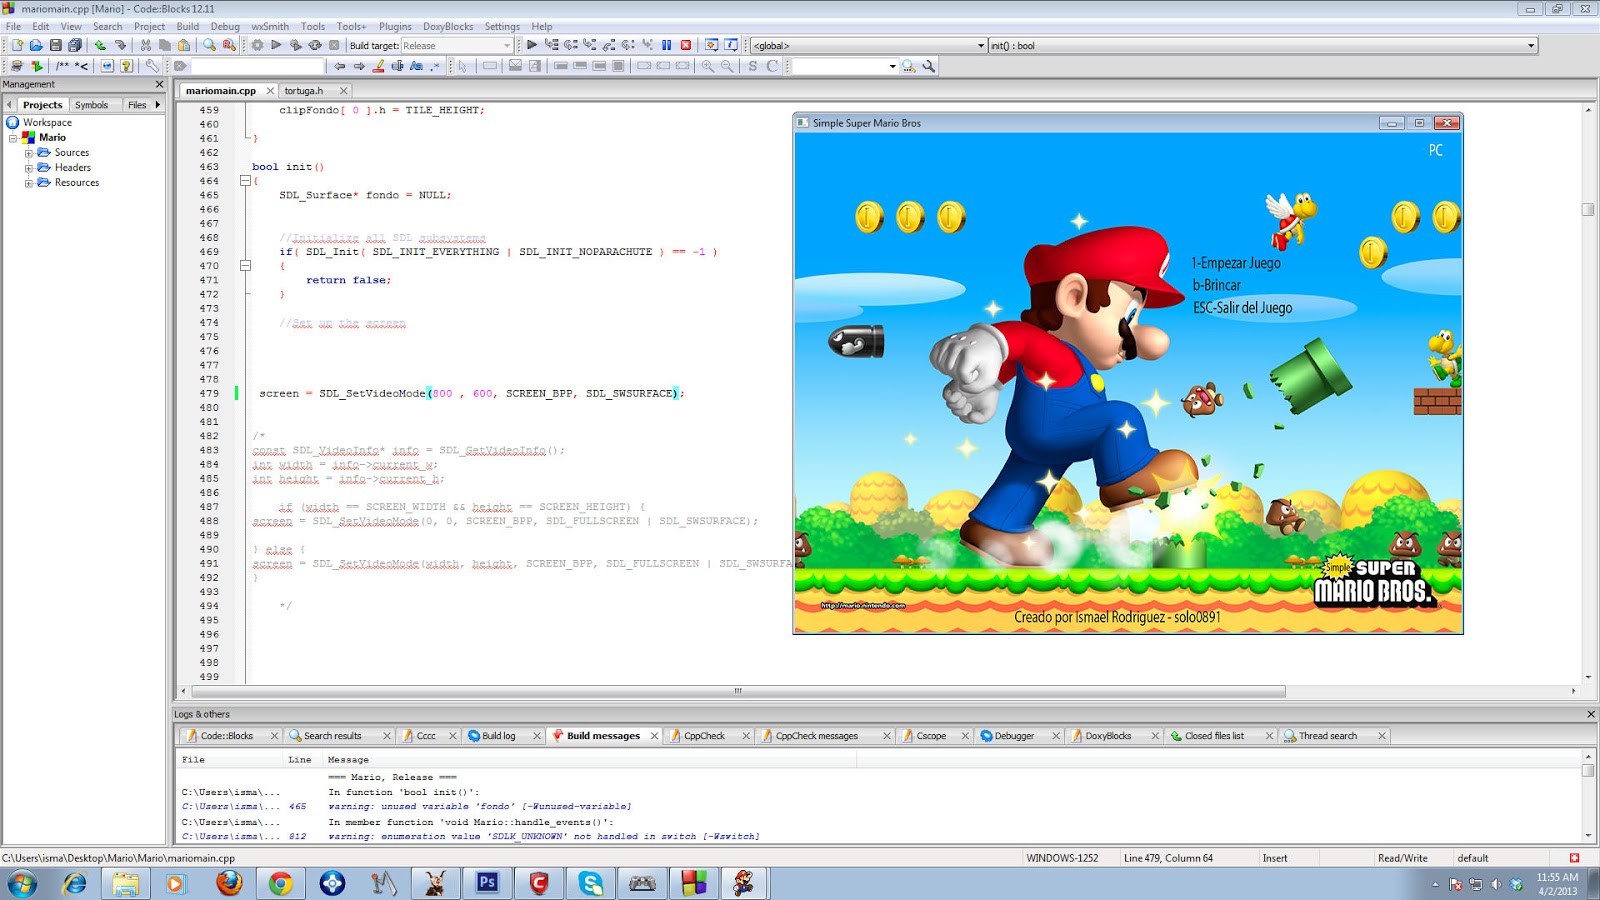Open the Files management tab
The height and width of the screenshot is (900, 1600).
coord(137,105)
